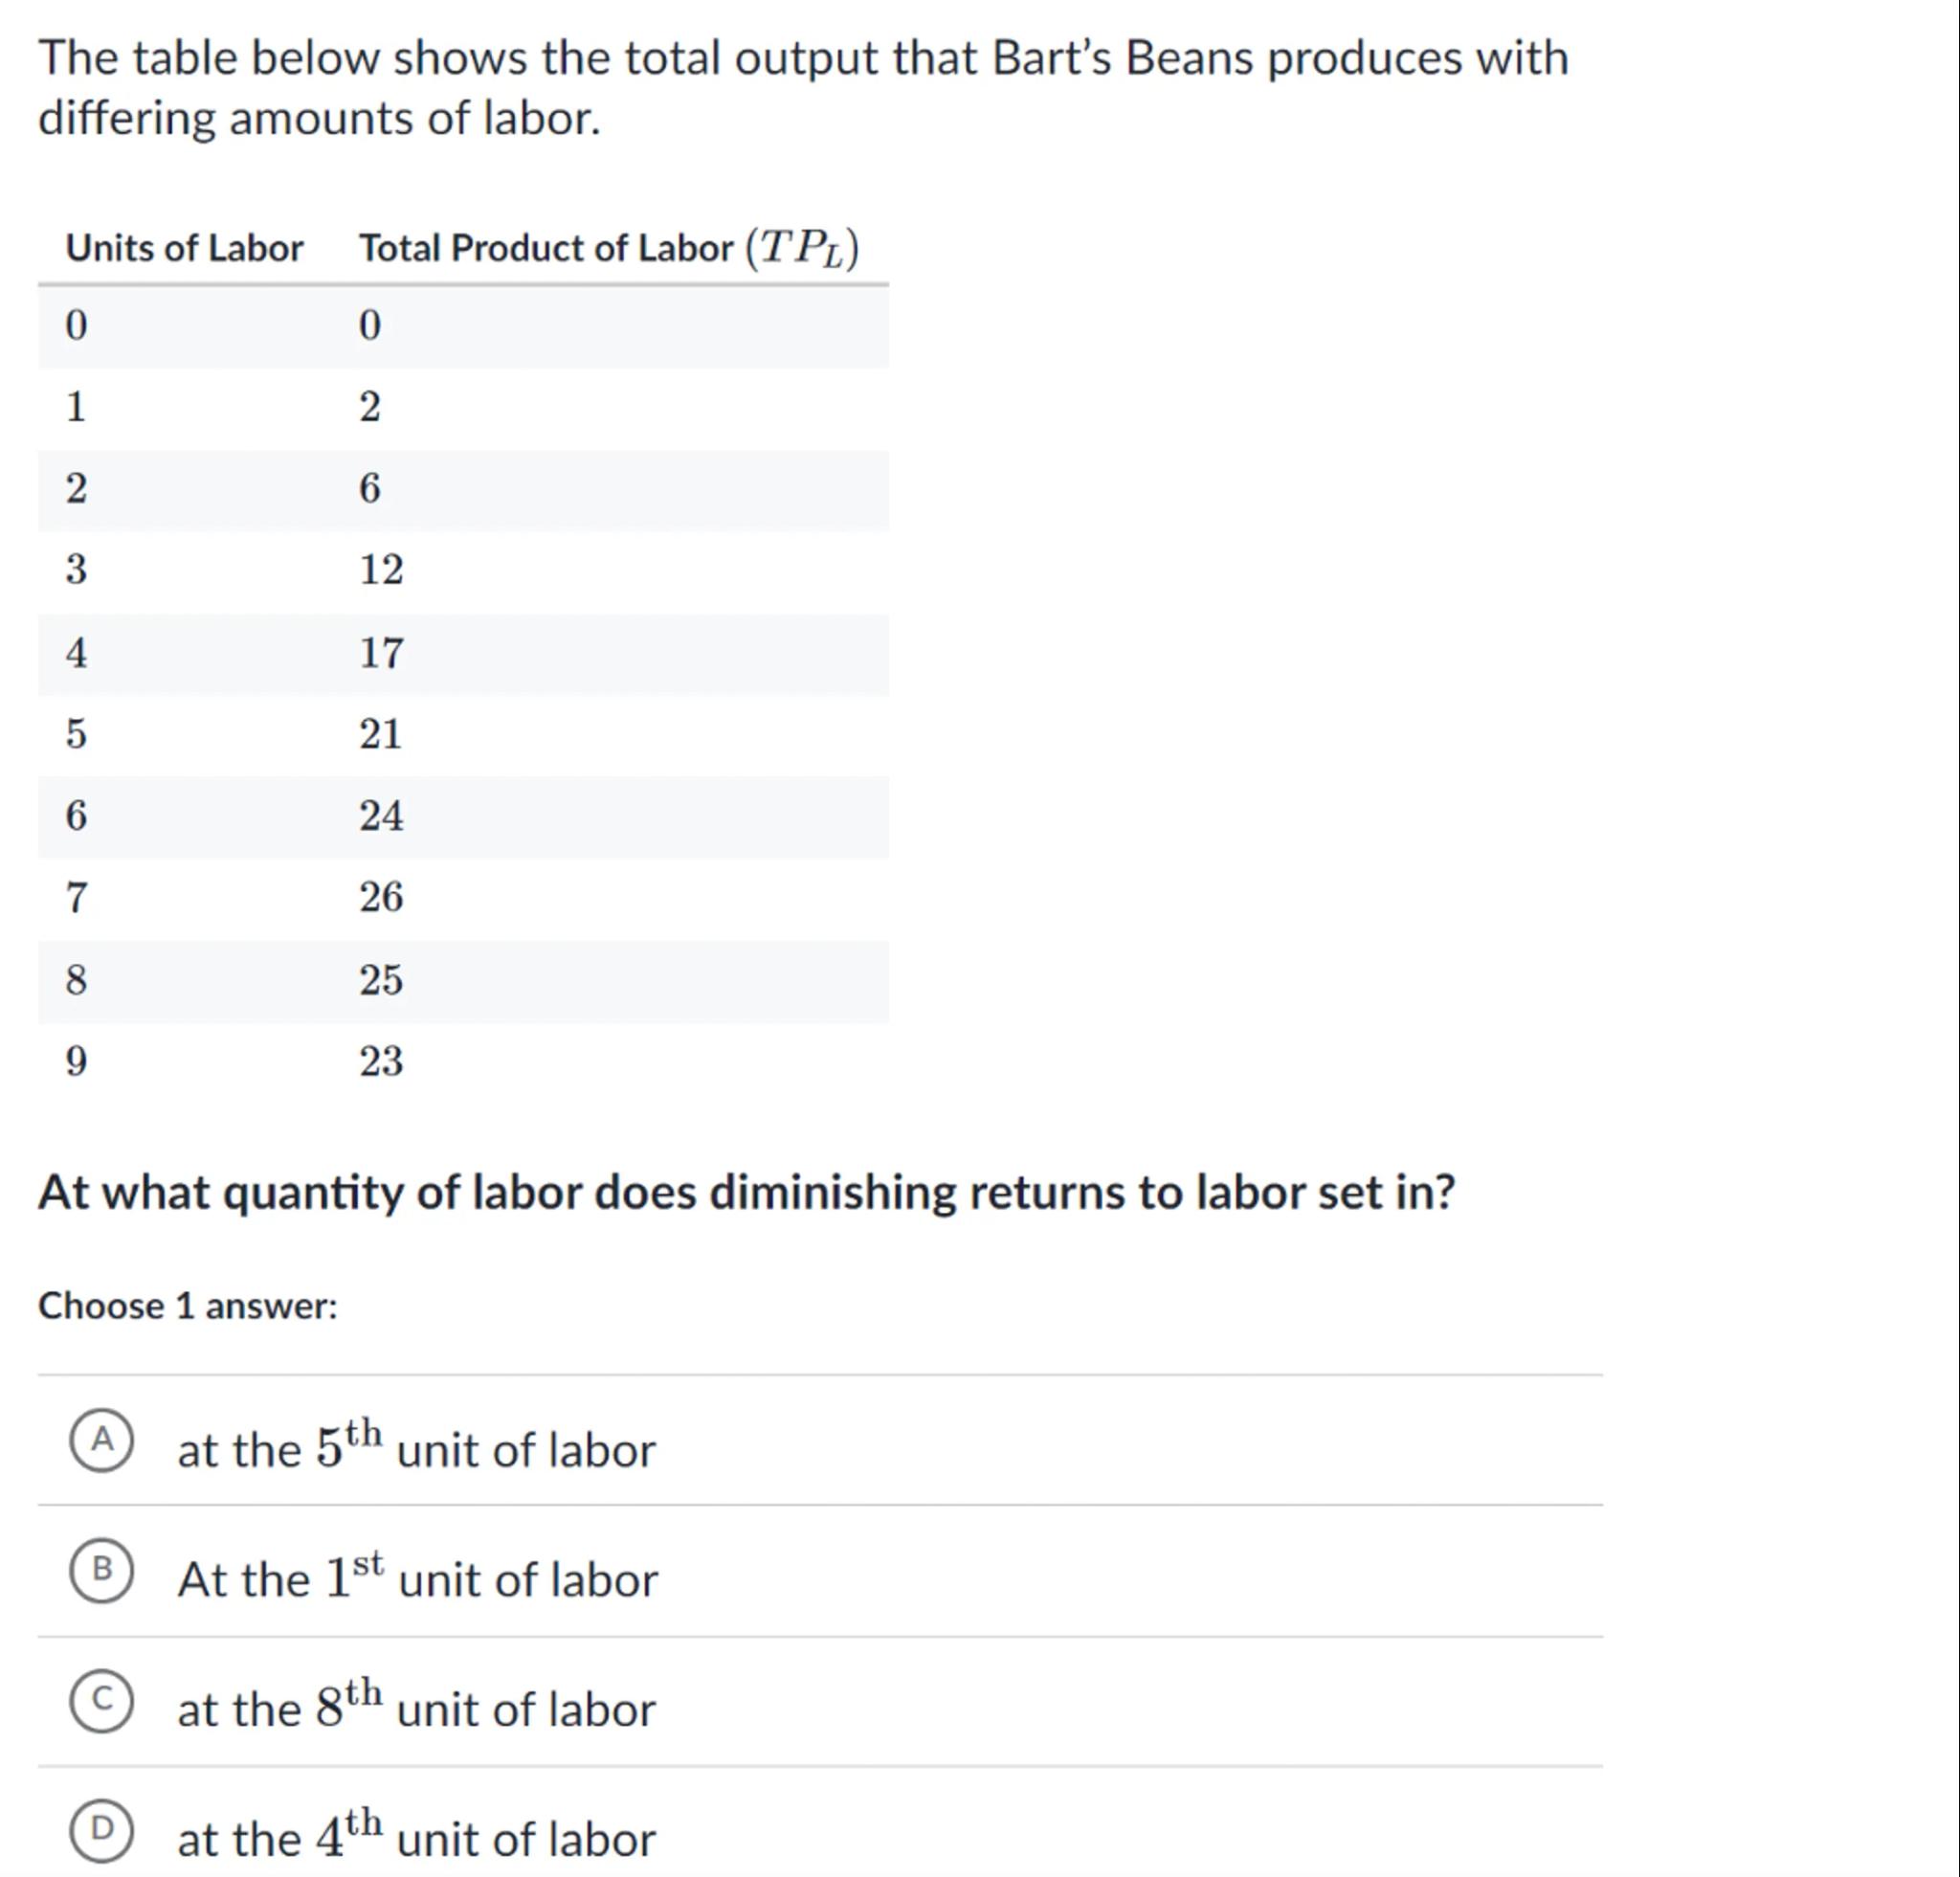Mark the radio circle labeled D
The width and height of the screenshot is (1960, 1877).
[x=101, y=1831]
